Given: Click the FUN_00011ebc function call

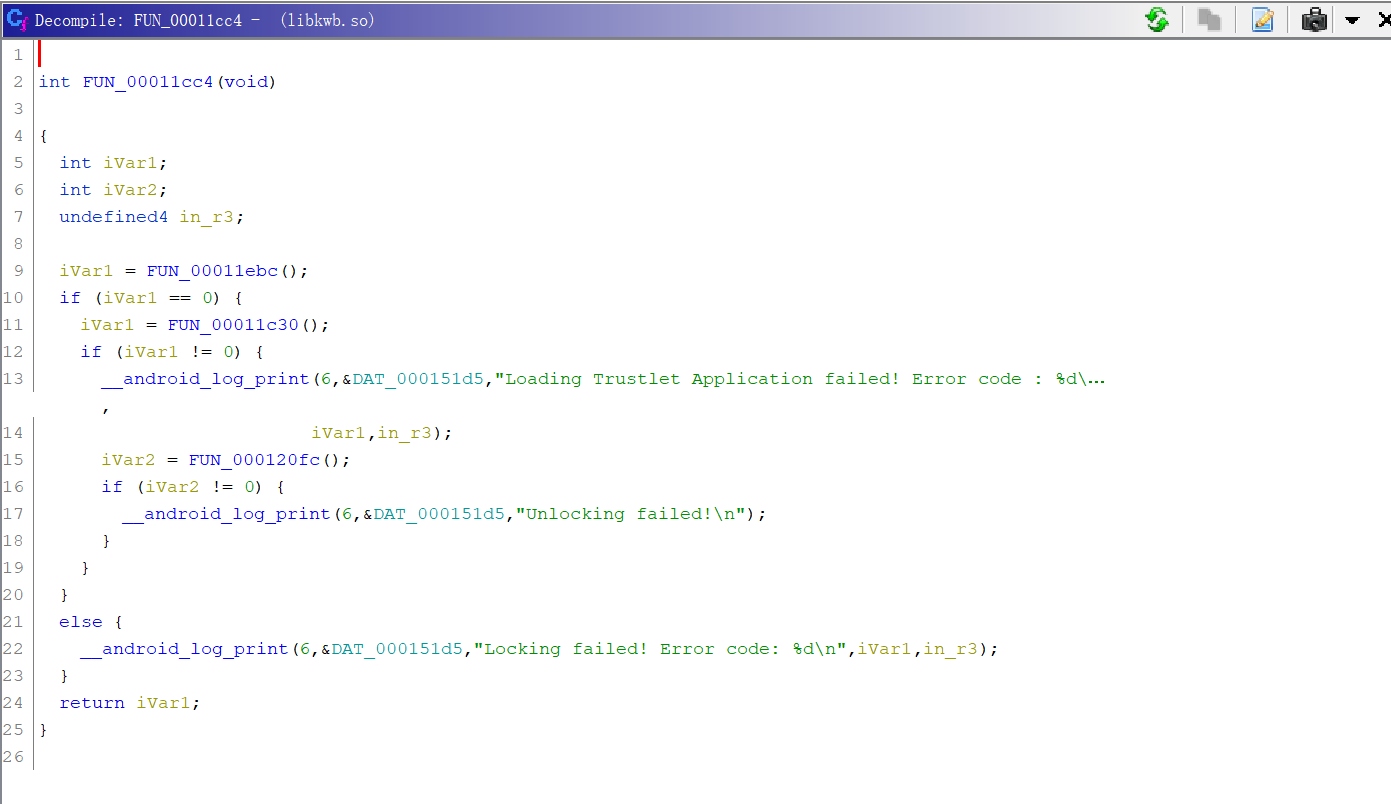Looking at the screenshot, I should [212, 271].
